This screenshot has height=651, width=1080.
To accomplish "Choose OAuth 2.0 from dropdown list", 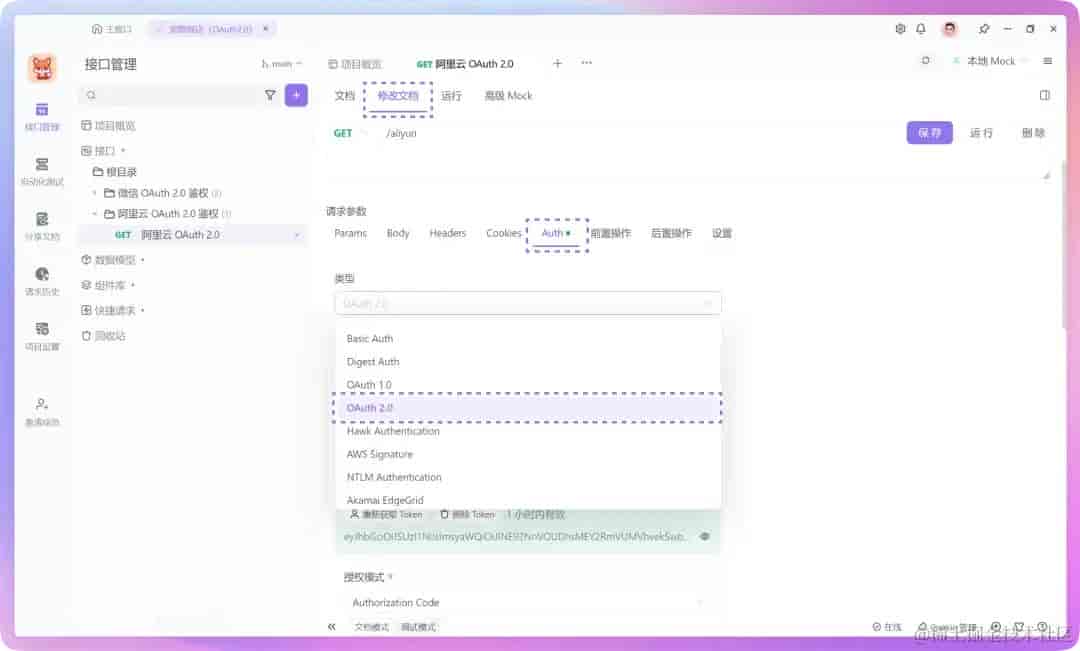I will pyautogui.click(x=528, y=408).
